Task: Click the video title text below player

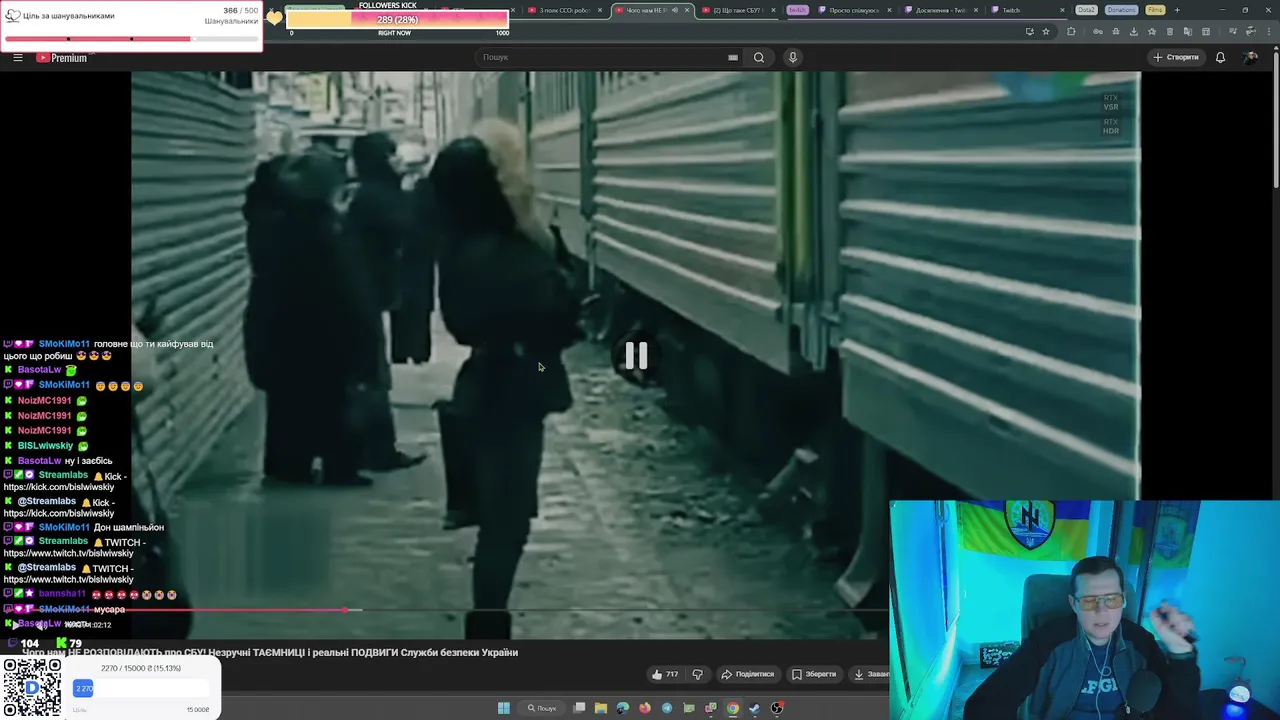Action: pos(270,652)
